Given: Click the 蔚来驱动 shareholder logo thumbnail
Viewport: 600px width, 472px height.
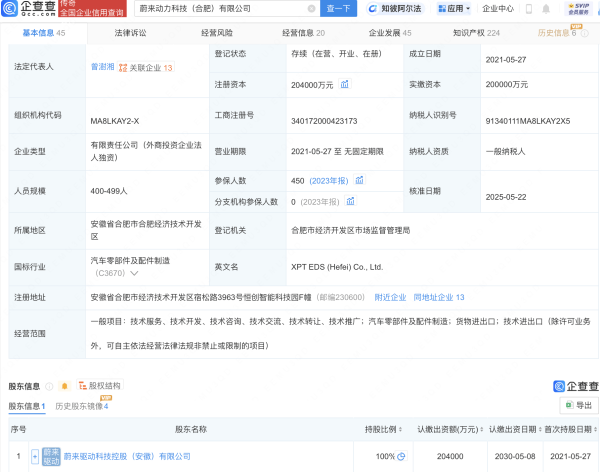Looking at the screenshot, I should pyautogui.click(x=50, y=456).
